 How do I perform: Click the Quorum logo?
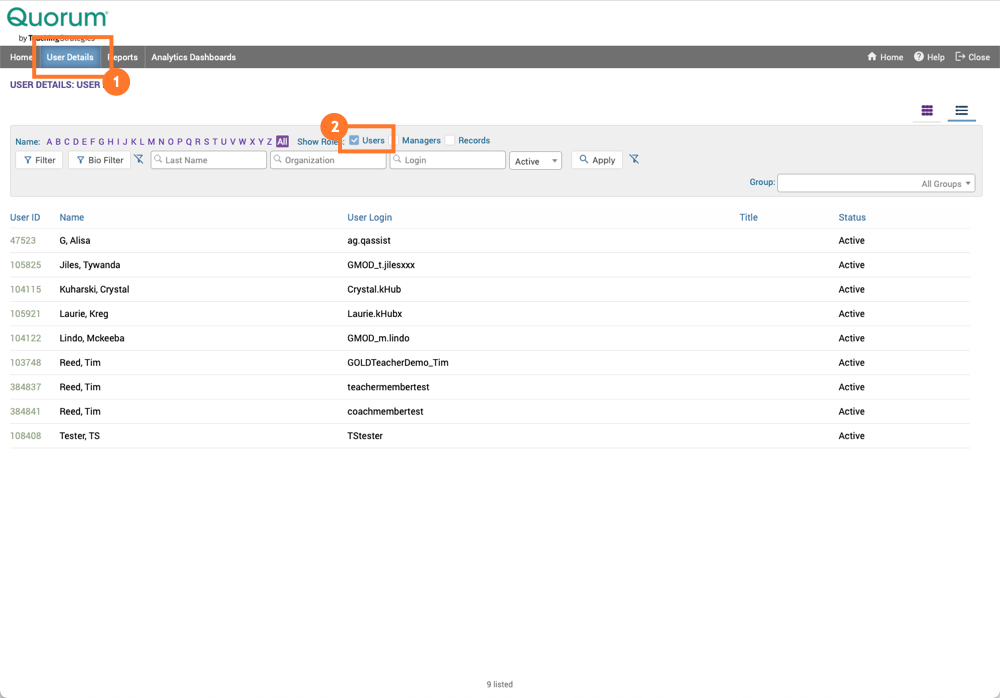(57, 20)
